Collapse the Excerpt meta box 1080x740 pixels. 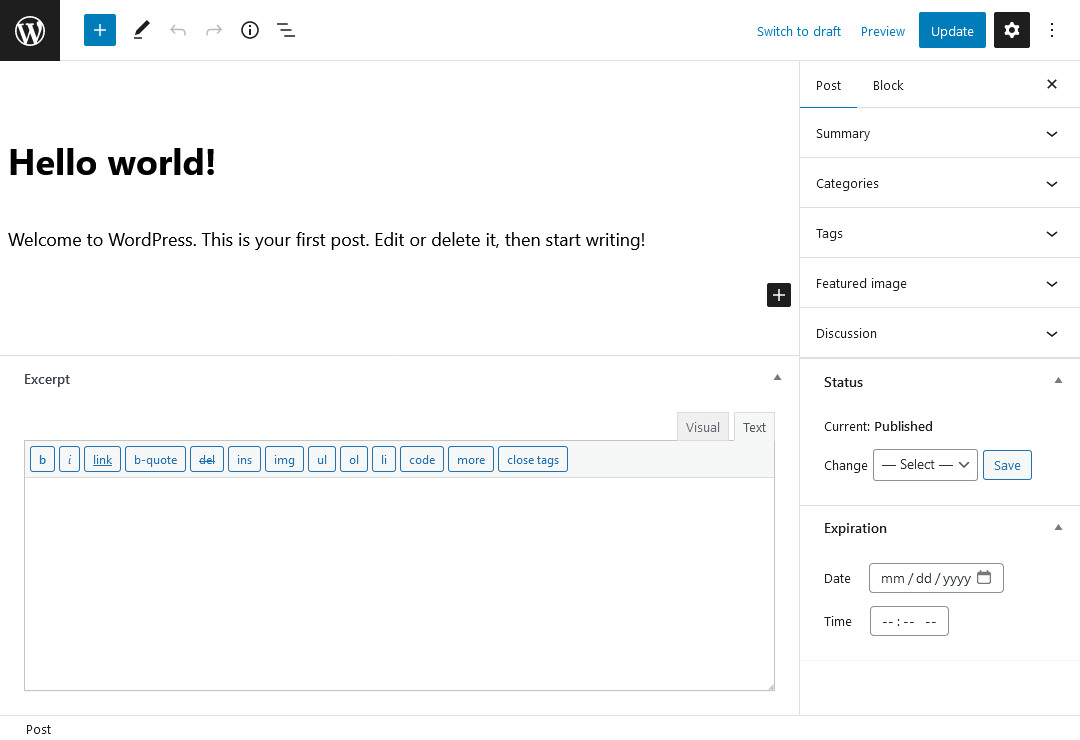777,378
